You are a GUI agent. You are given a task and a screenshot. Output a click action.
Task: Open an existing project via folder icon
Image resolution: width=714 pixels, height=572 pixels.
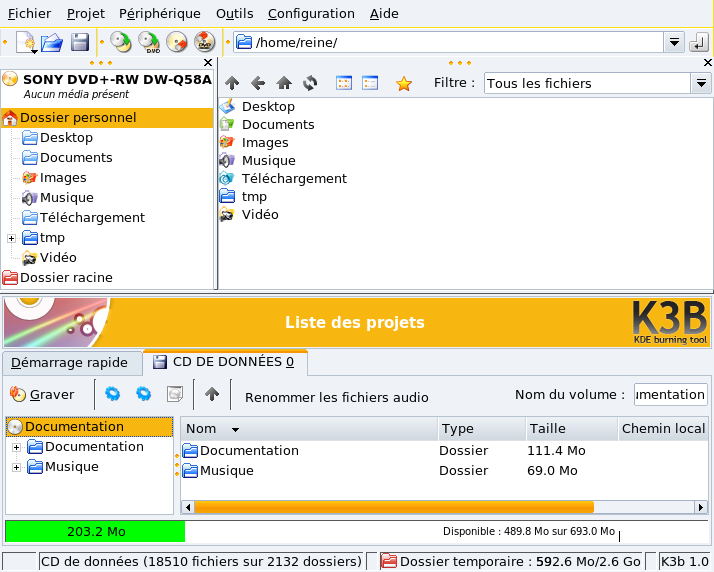click(52, 42)
